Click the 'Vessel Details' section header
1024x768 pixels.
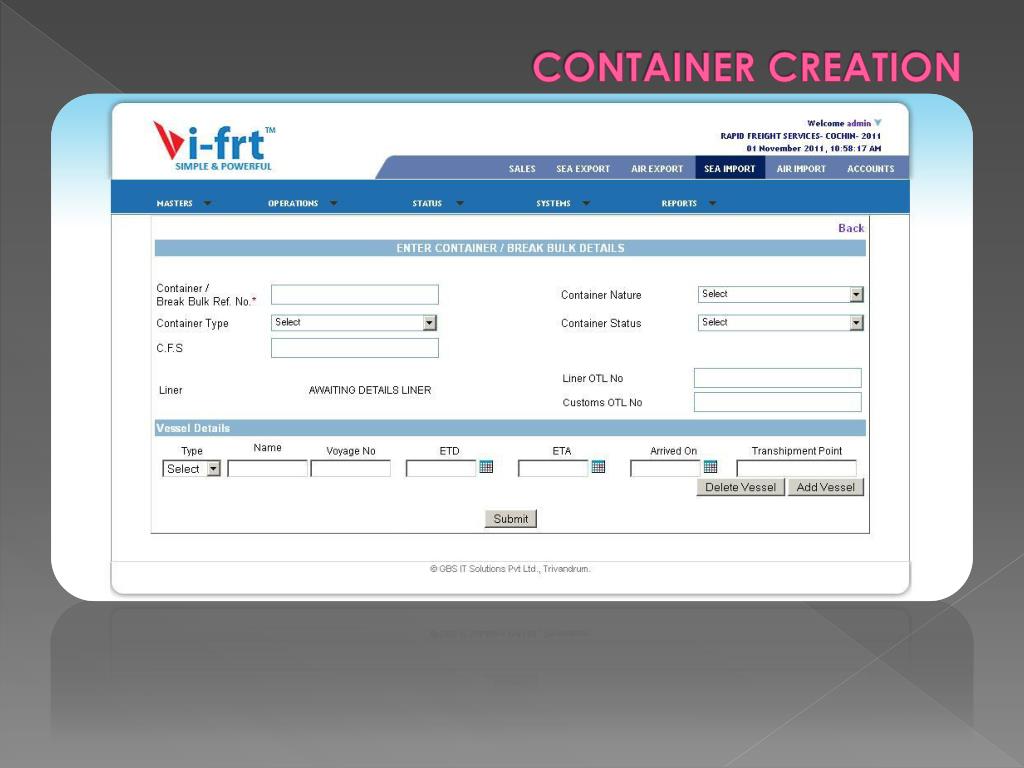click(x=193, y=428)
